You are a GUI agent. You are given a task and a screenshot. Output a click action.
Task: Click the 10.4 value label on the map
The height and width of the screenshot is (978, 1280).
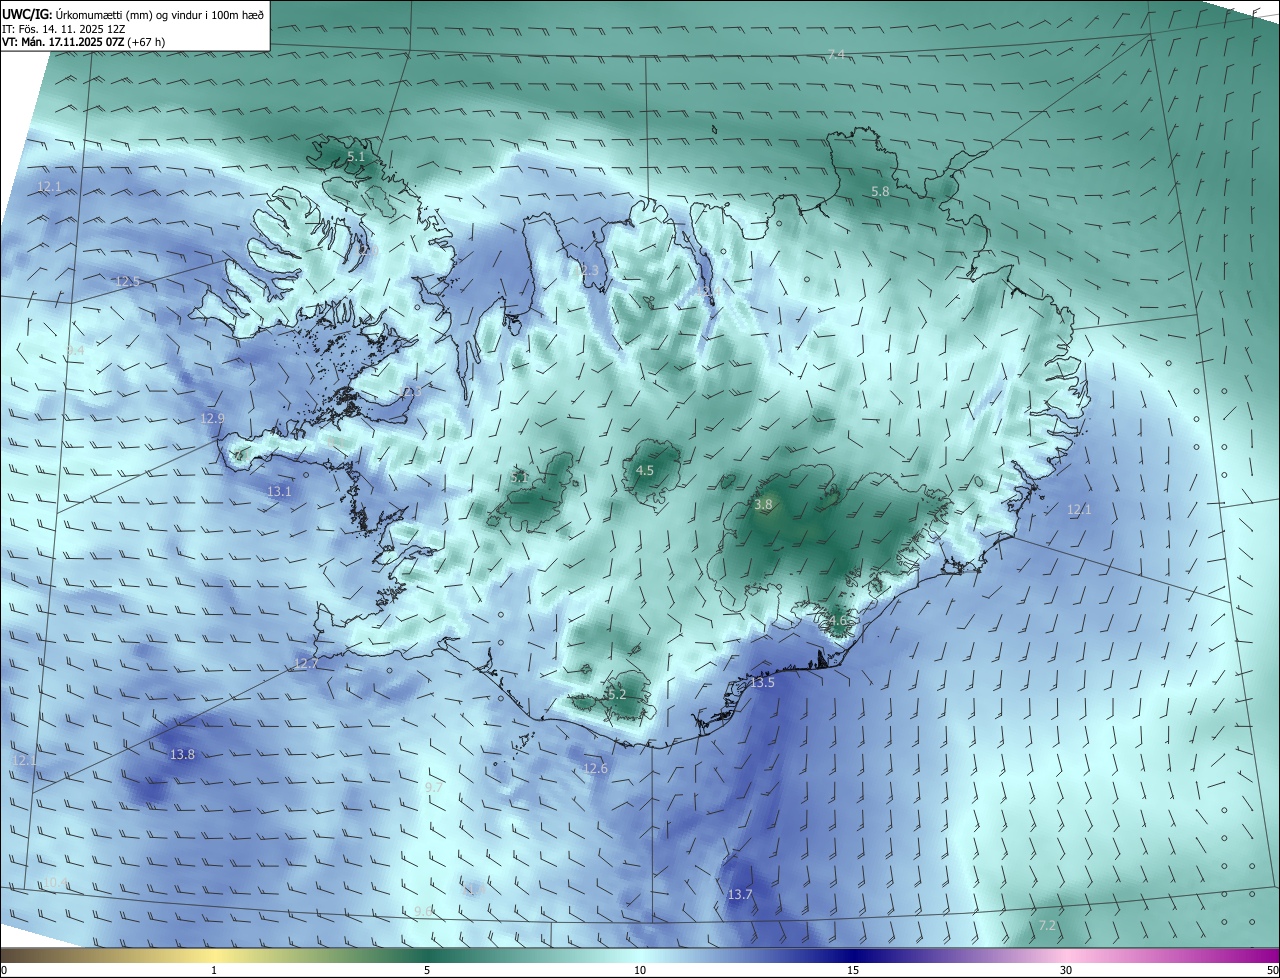55,882
